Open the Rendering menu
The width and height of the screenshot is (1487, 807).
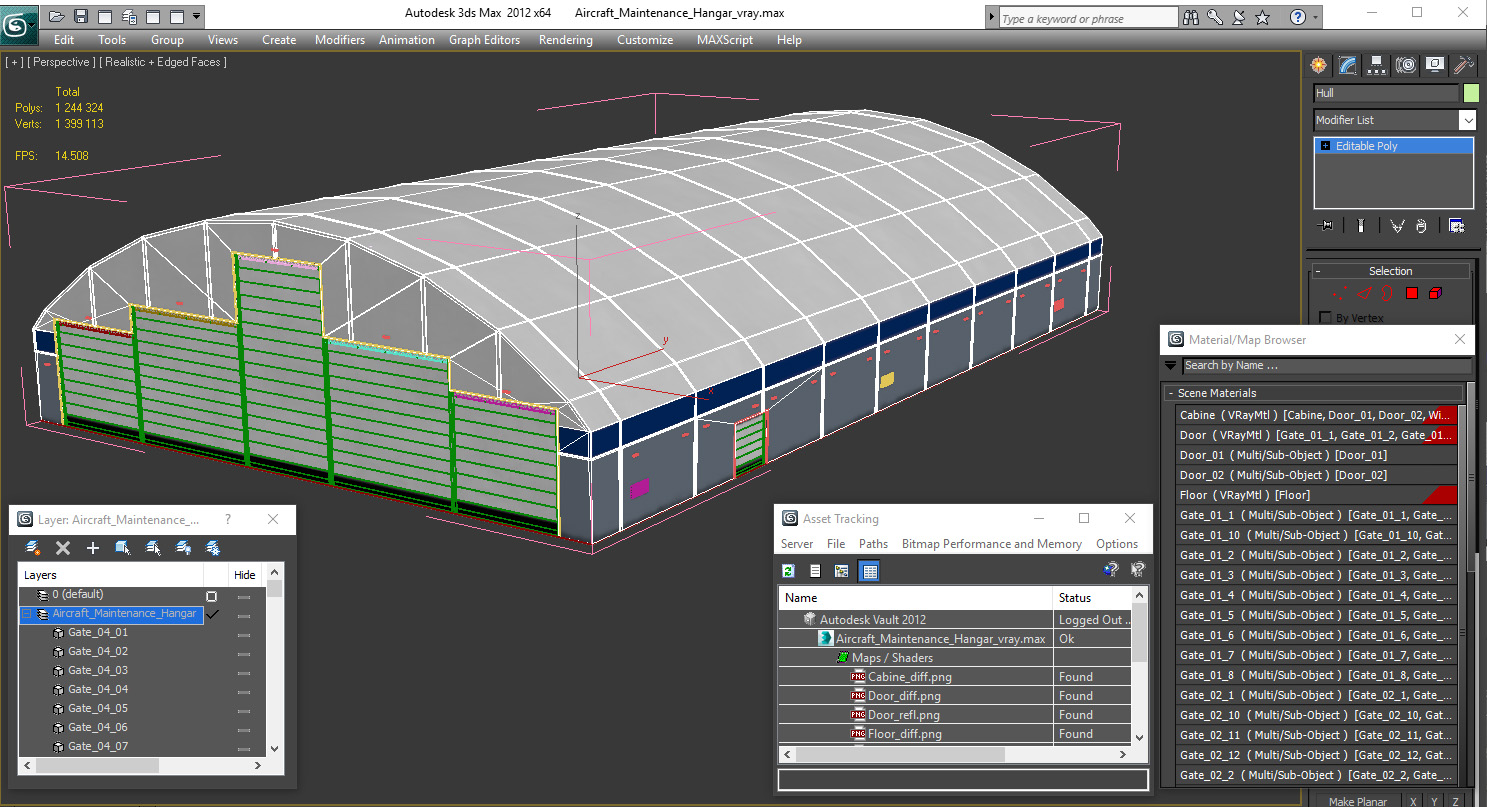click(565, 40)
